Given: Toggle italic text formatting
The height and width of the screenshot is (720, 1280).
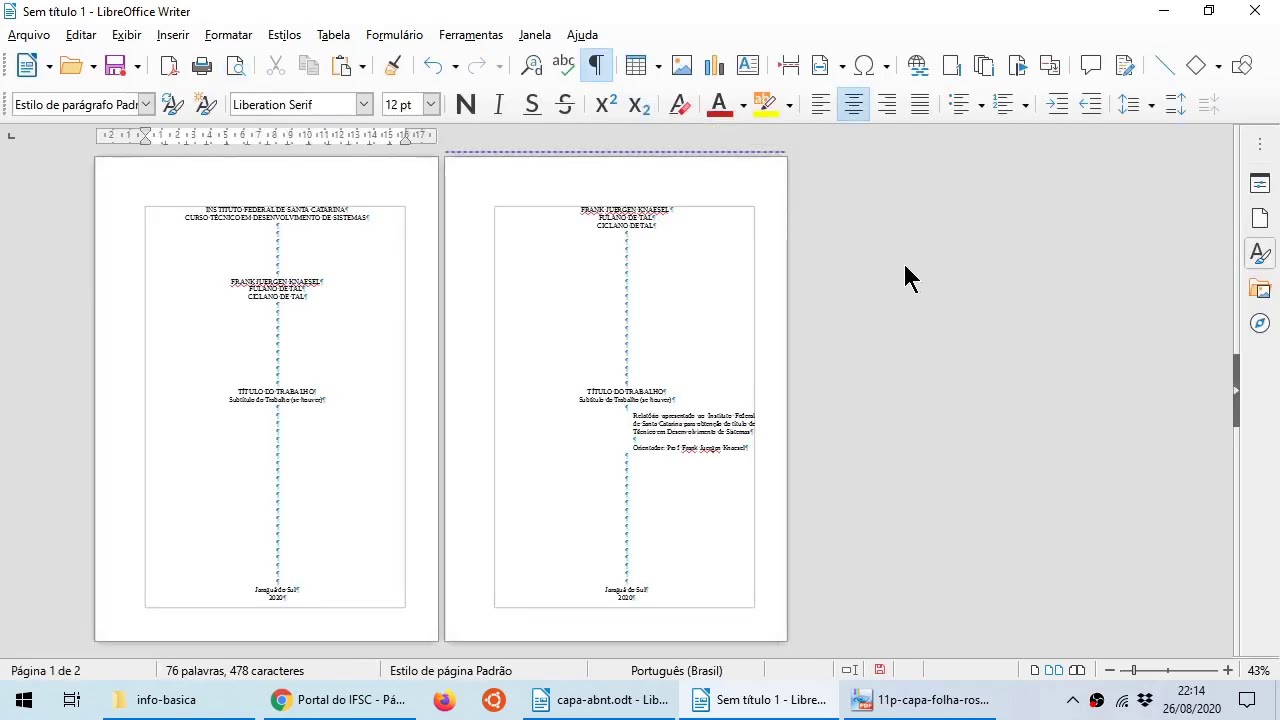Looking at the screenshot, I should click(498, 105).
